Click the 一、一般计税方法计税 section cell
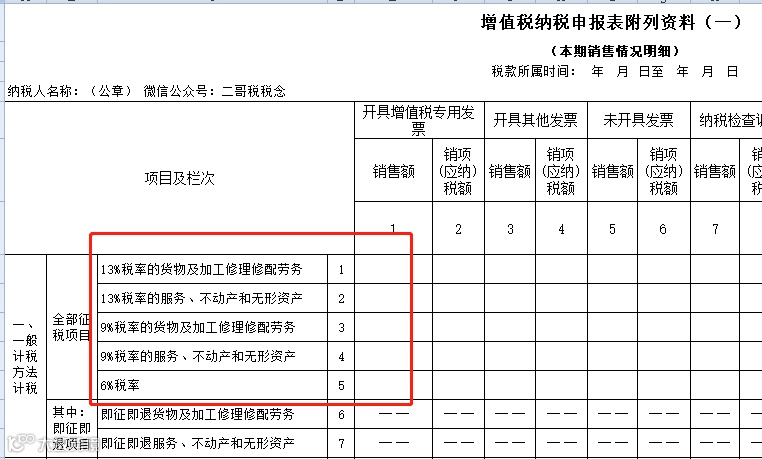This screenshot has height=459, width=762. tap(25, 356)
